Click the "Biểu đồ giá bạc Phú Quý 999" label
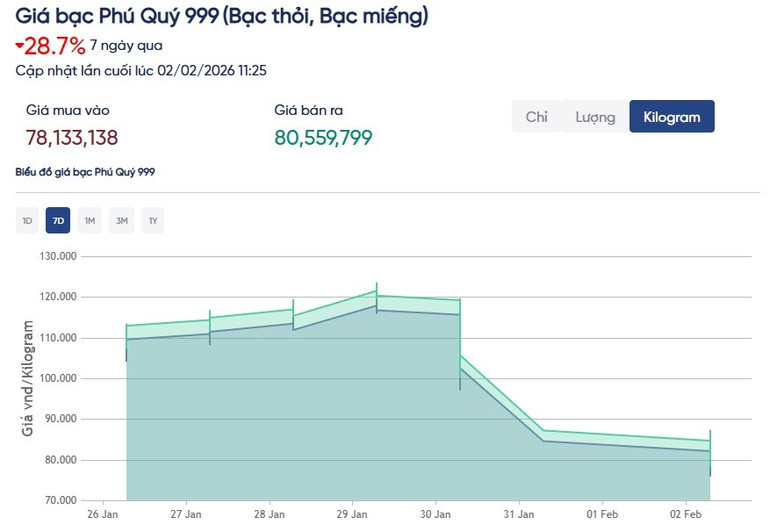 pyautogui.click(x=85, y=172)
